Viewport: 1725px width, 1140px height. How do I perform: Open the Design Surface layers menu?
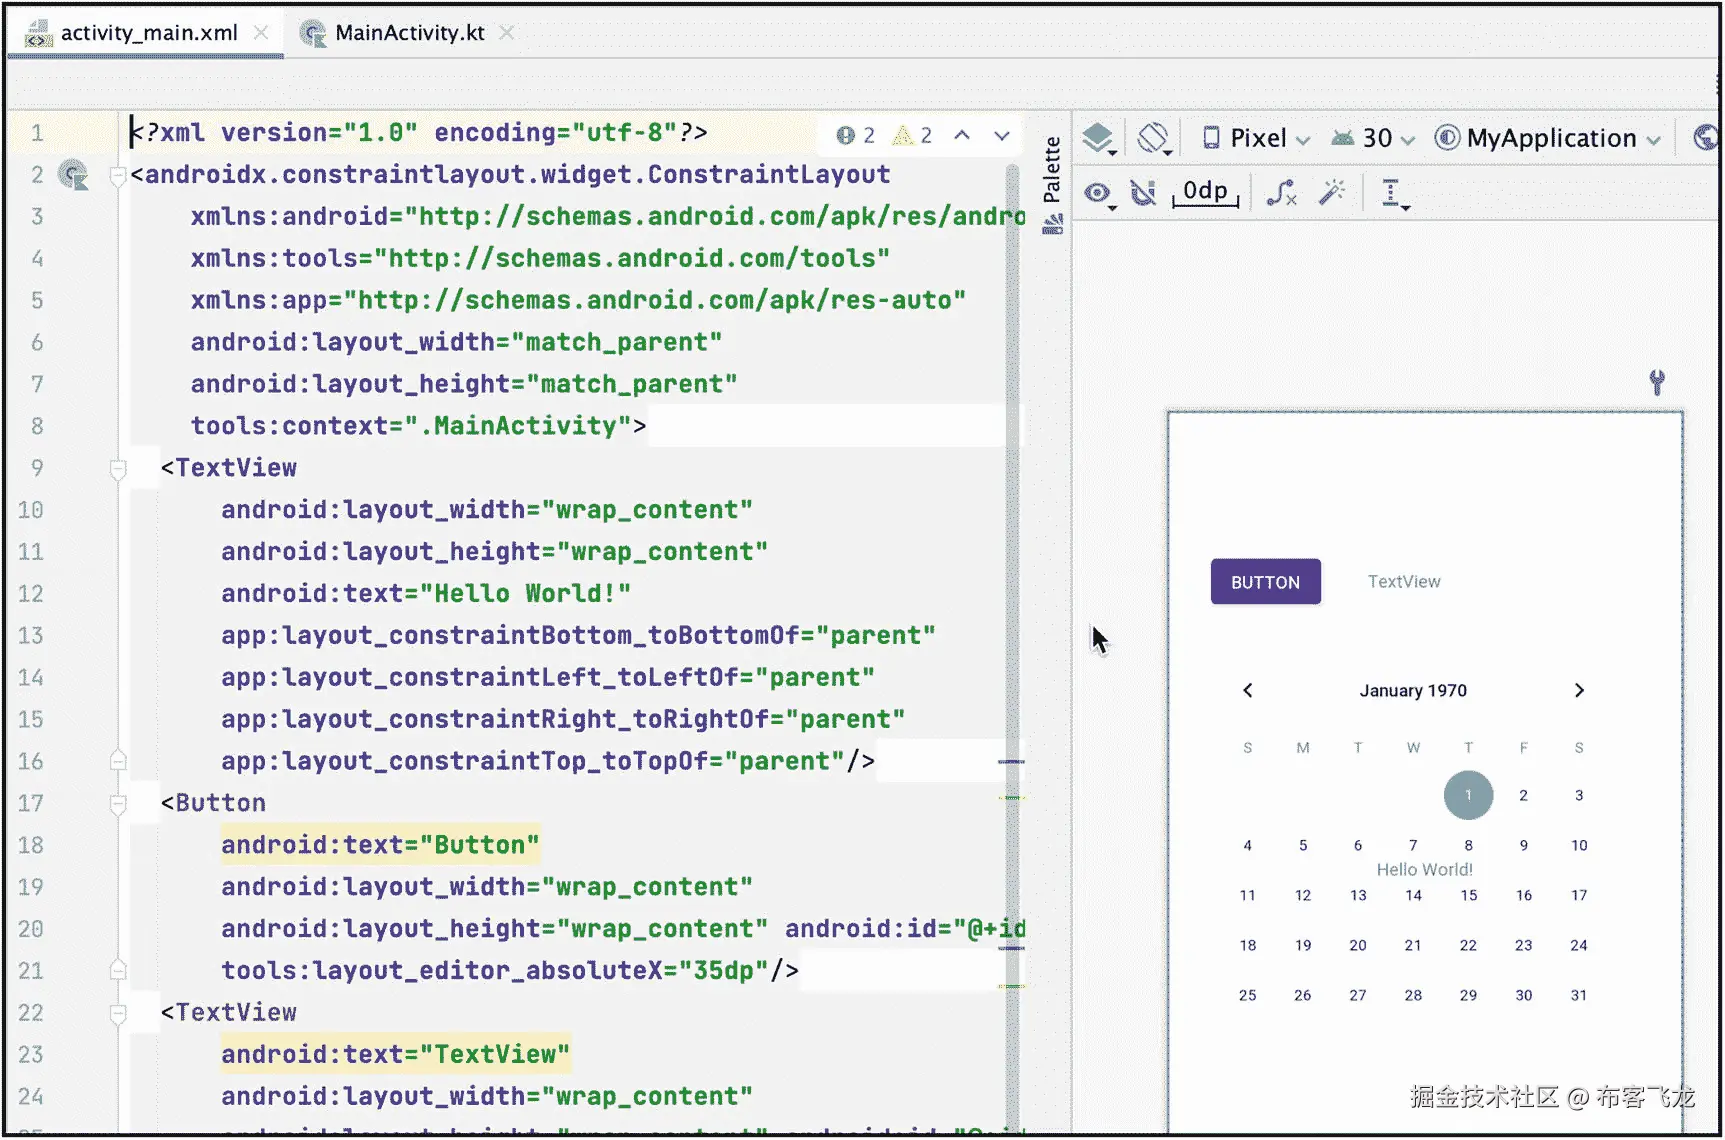(x=1099, y=138)
